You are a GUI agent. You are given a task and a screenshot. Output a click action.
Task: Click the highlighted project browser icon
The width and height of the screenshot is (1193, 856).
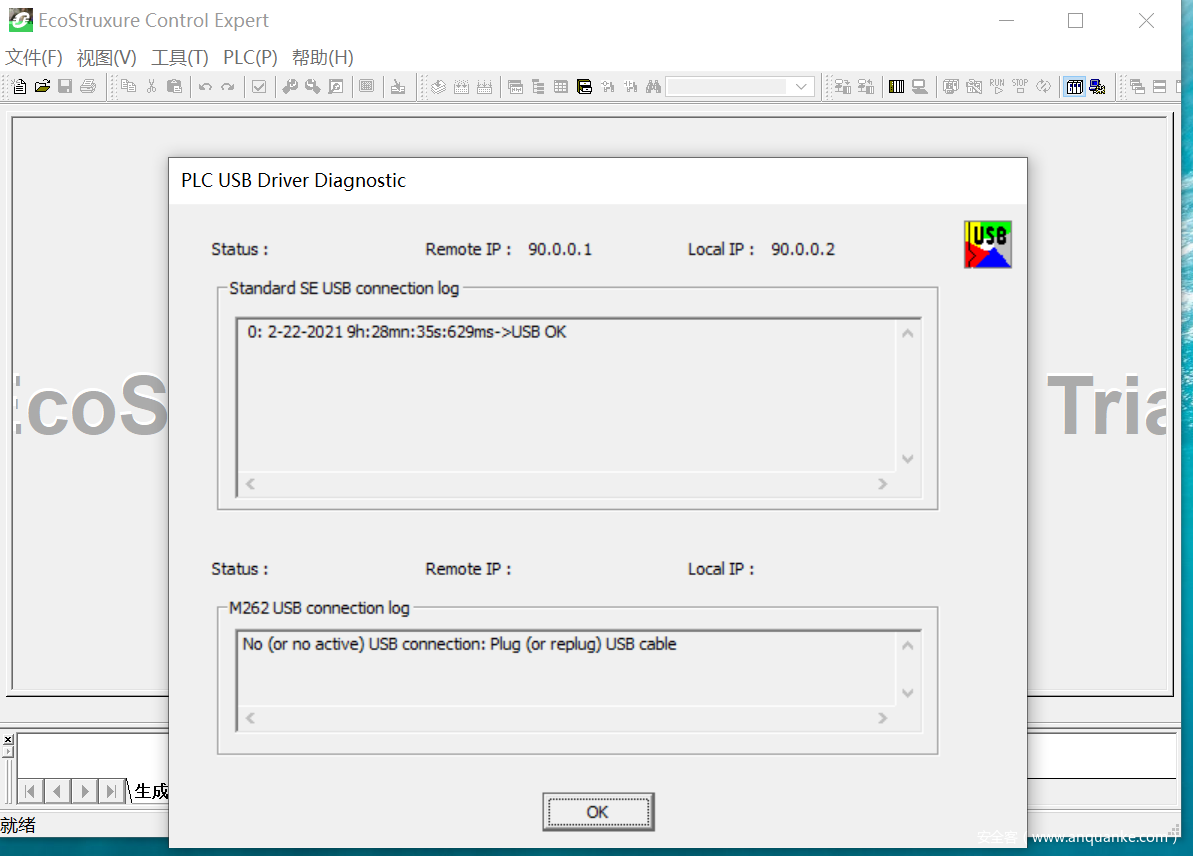(1074, 87)
